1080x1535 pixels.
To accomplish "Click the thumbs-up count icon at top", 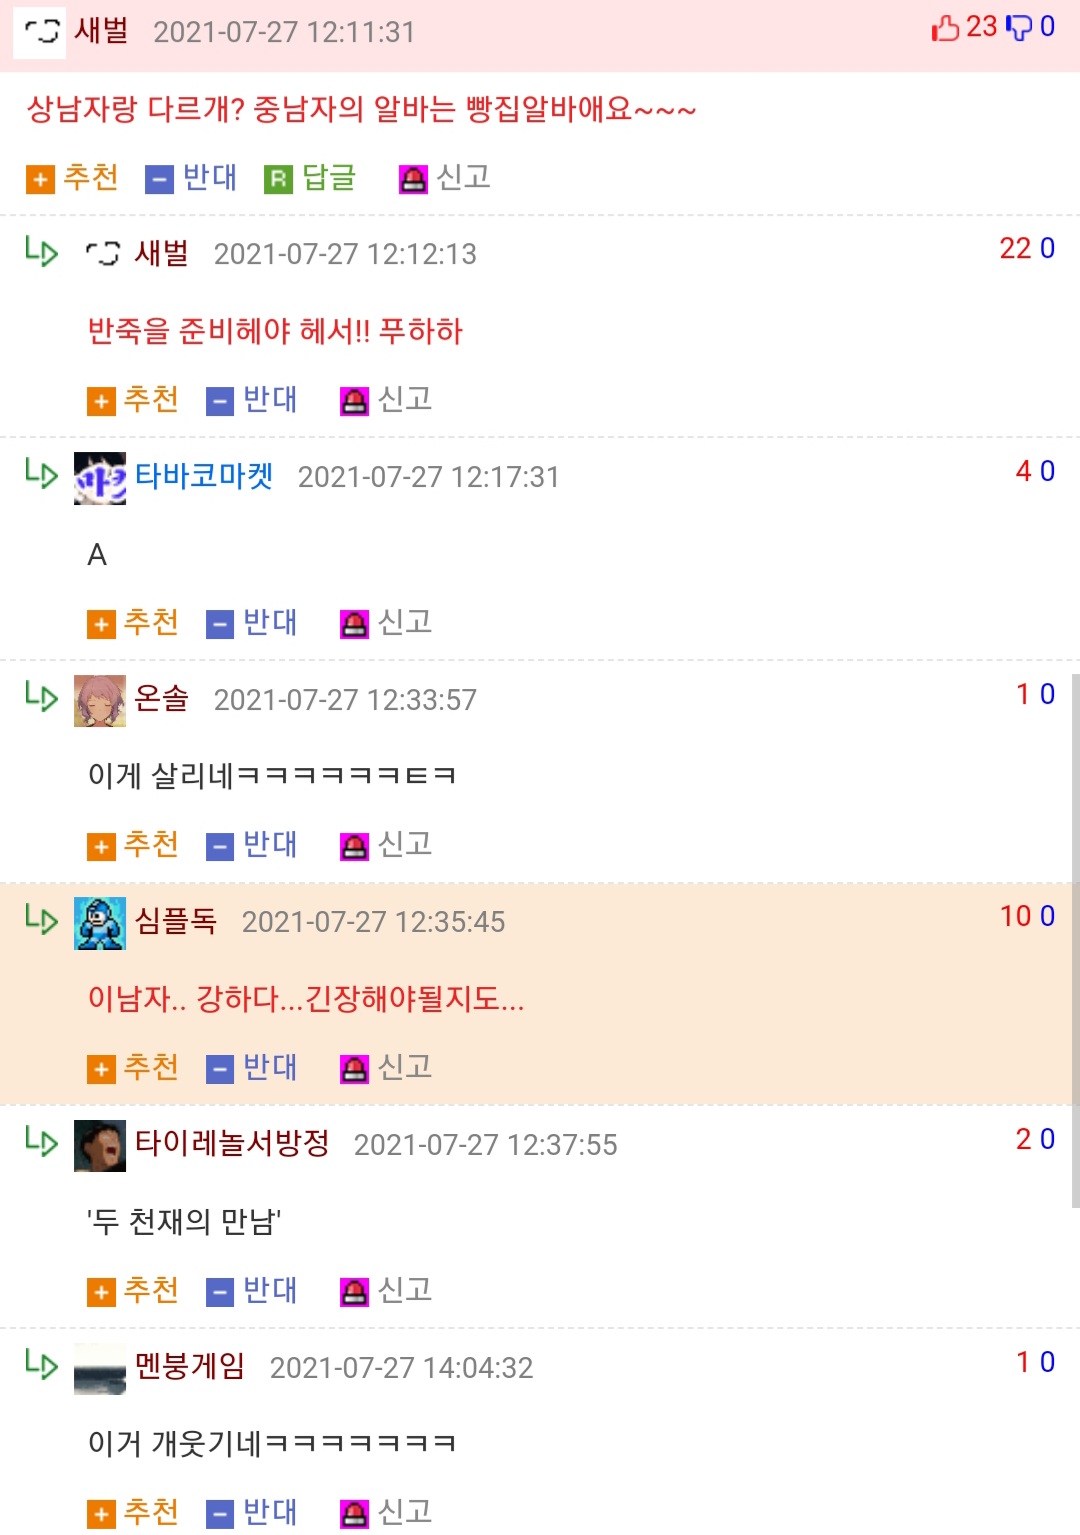I will coord(945,27).
